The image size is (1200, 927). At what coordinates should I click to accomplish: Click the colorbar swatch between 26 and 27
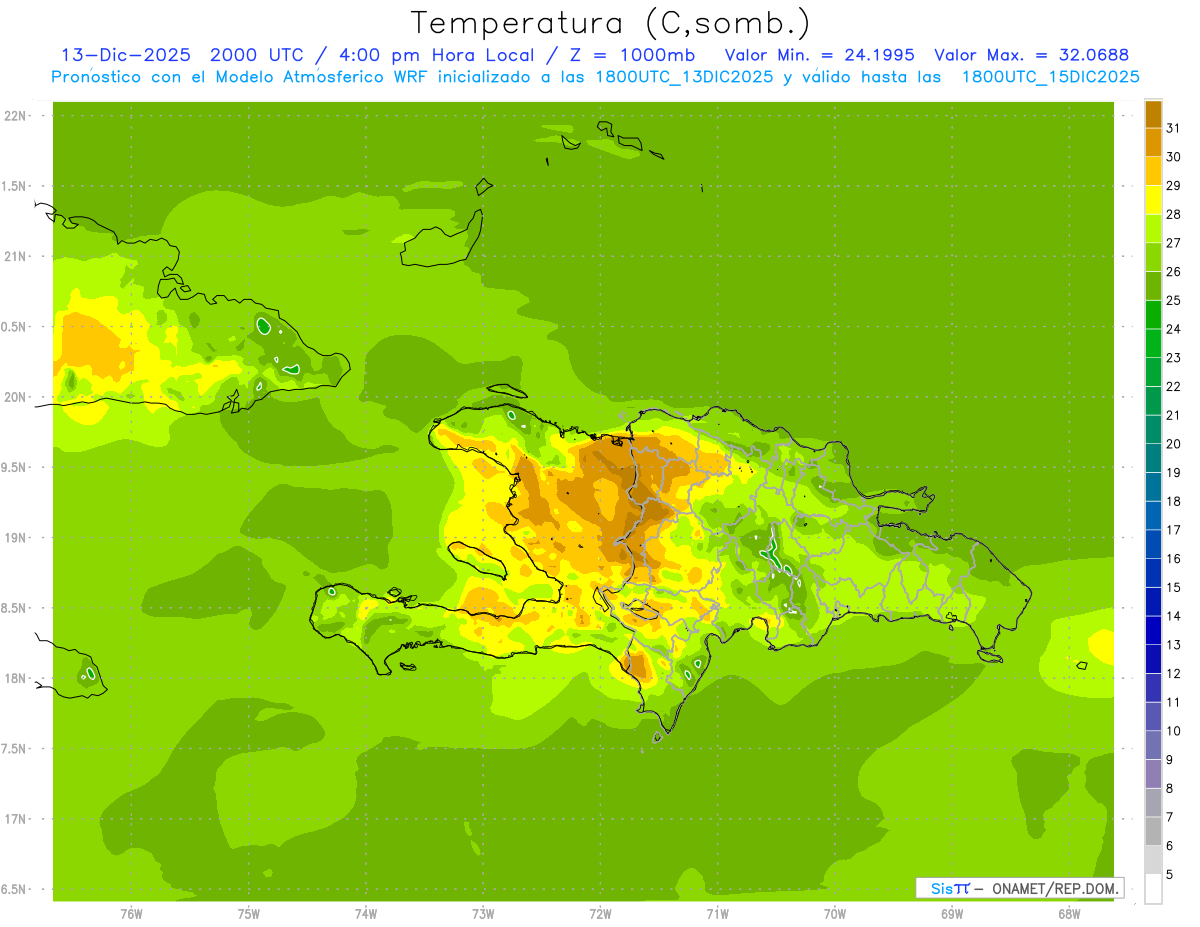click(1154, 257)
